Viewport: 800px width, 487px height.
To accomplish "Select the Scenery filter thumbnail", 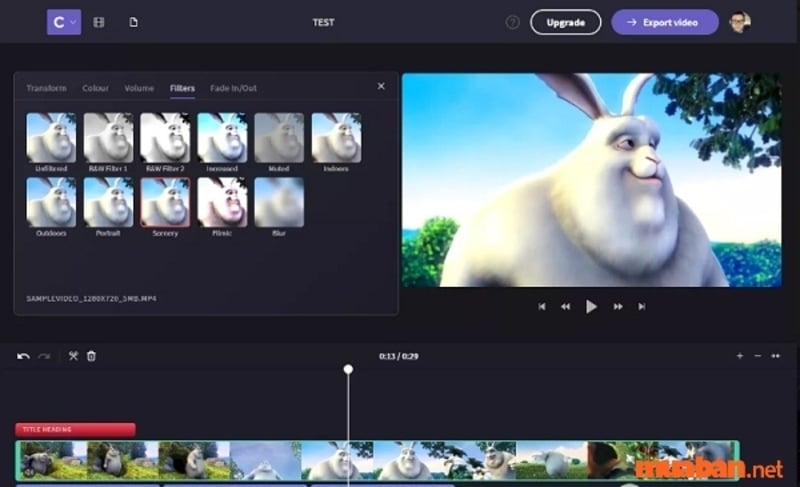I will coord(165,202).
